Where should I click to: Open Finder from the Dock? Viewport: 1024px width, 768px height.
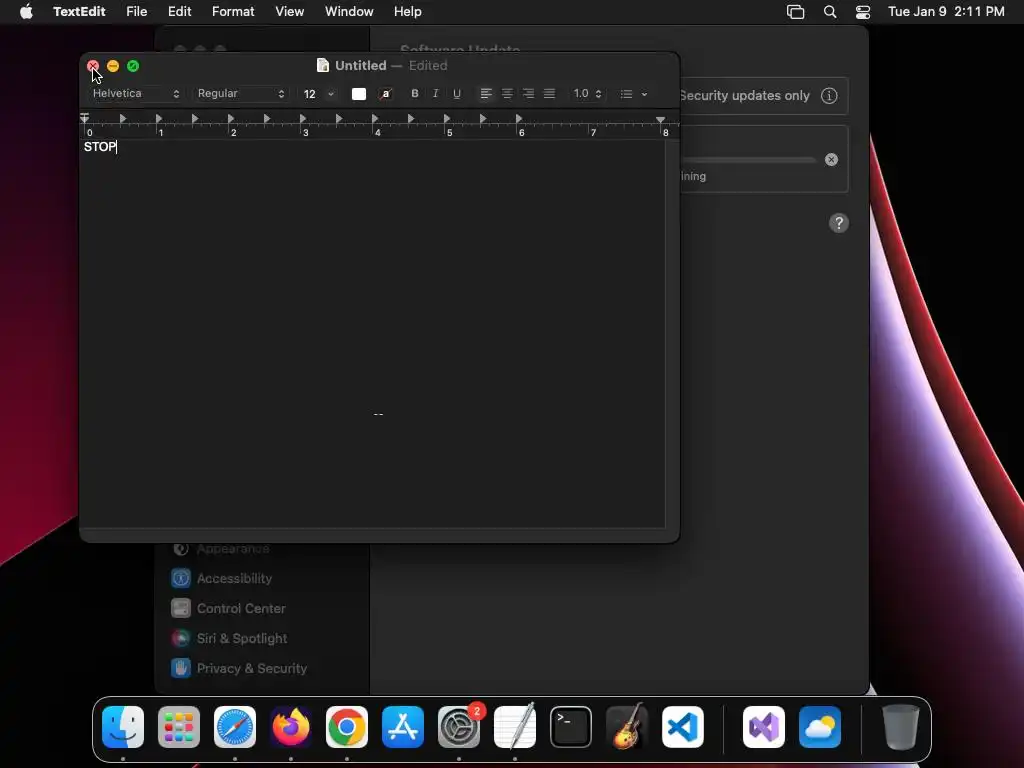tap(123, 727)
